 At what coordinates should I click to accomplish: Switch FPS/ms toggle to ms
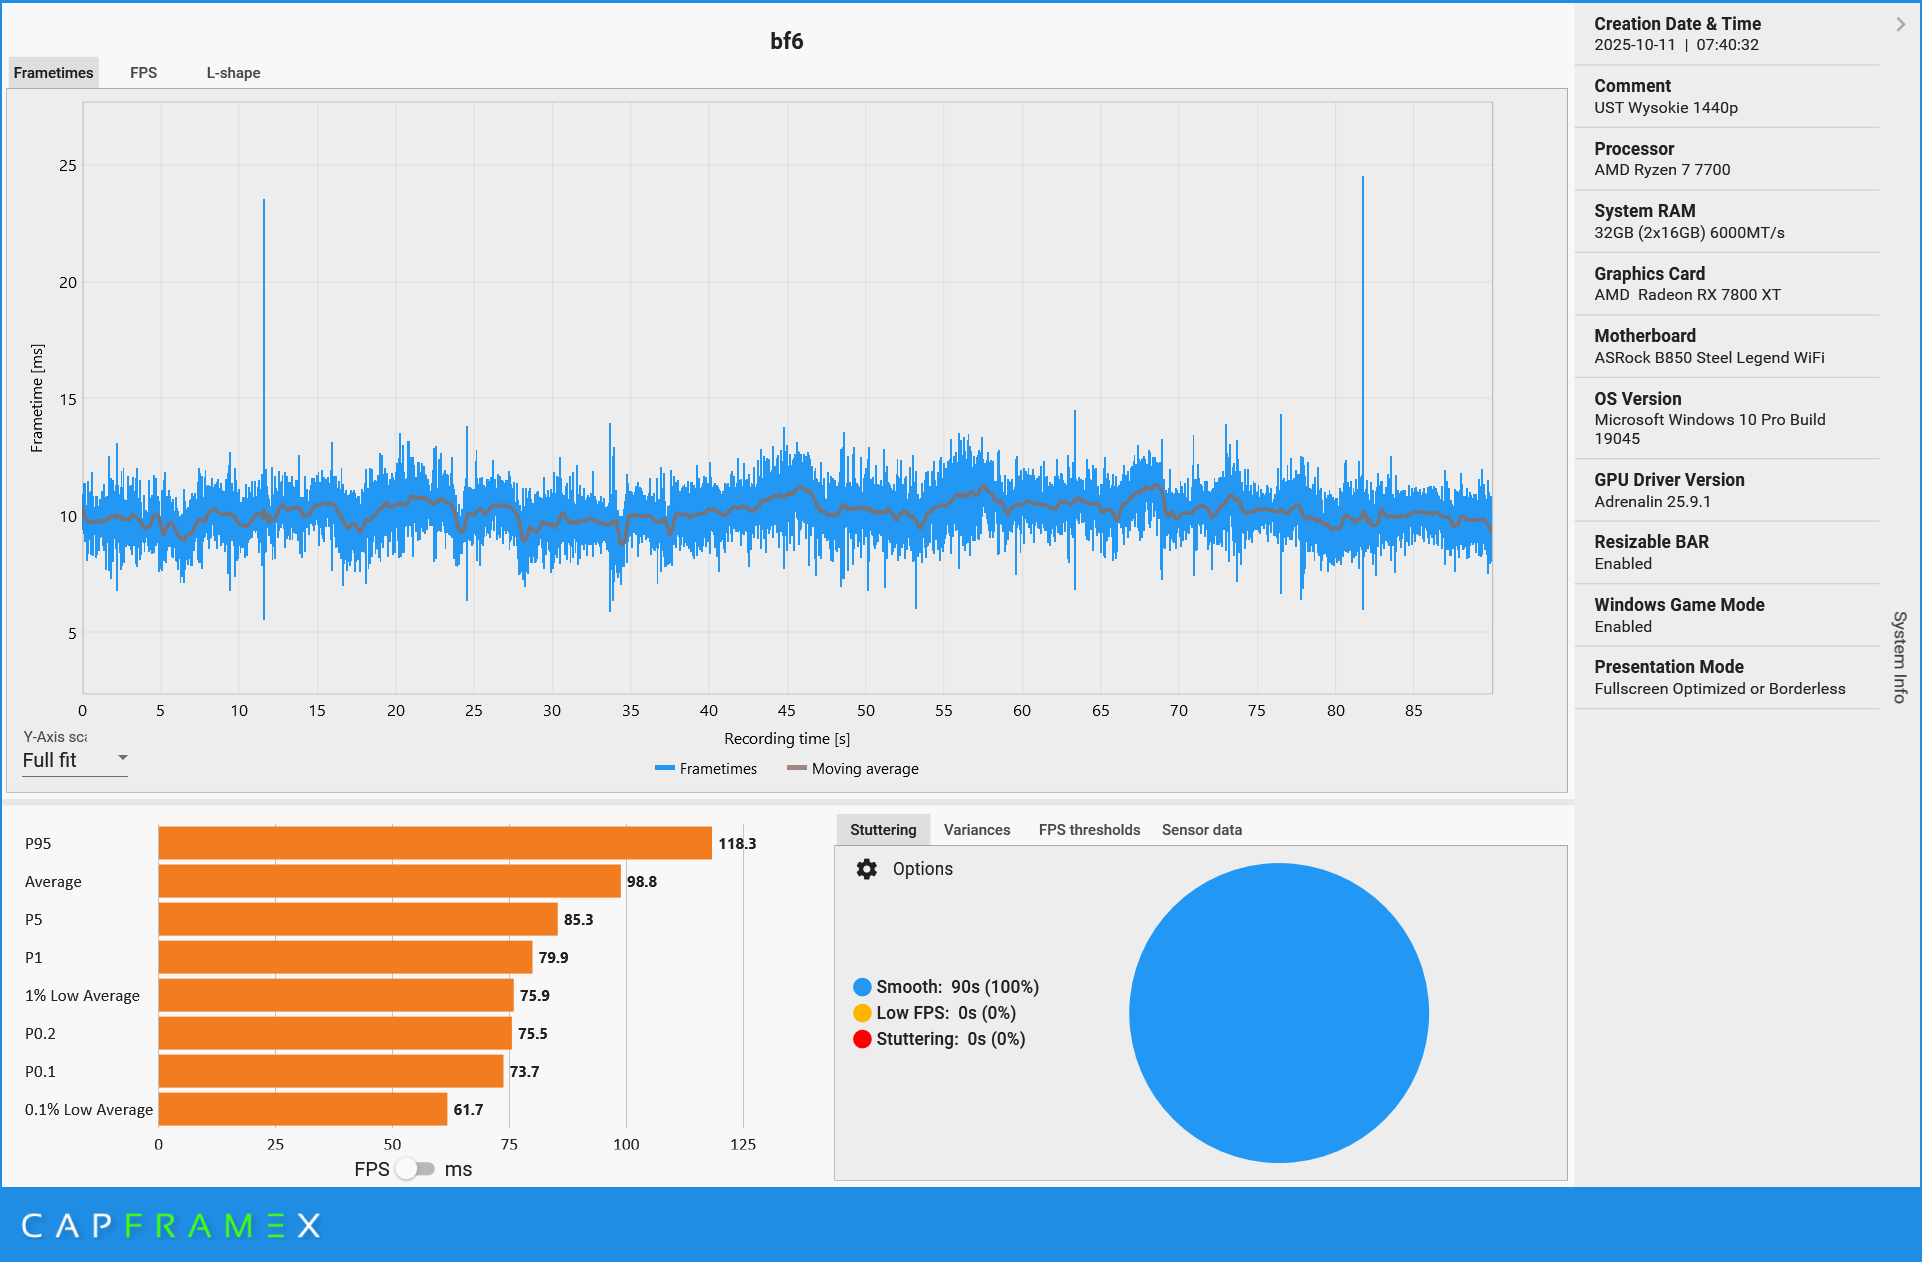coord(415,1169)
